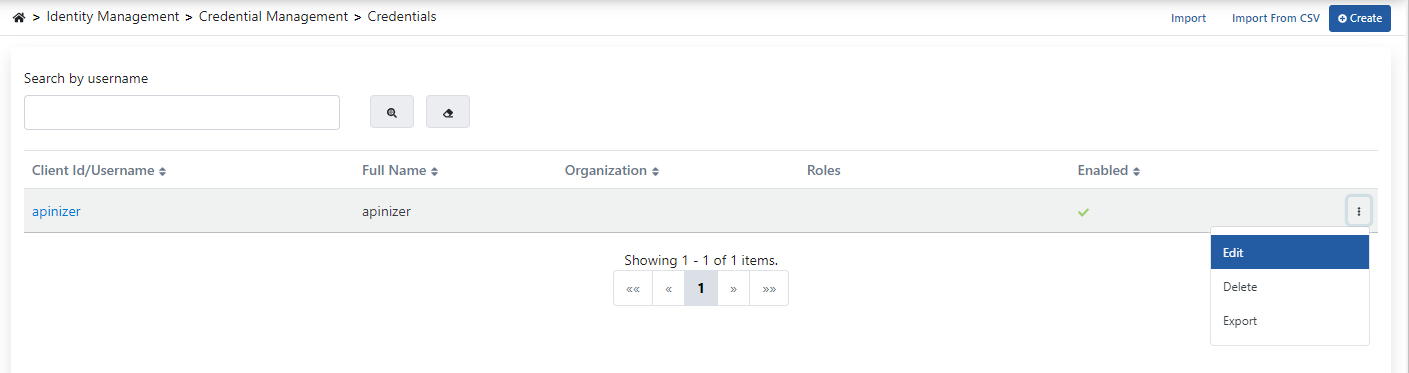The width and height of the screenshot is (1409, 373).
Task: Click the blue Create button
Action: click(x=1360, y=18)
